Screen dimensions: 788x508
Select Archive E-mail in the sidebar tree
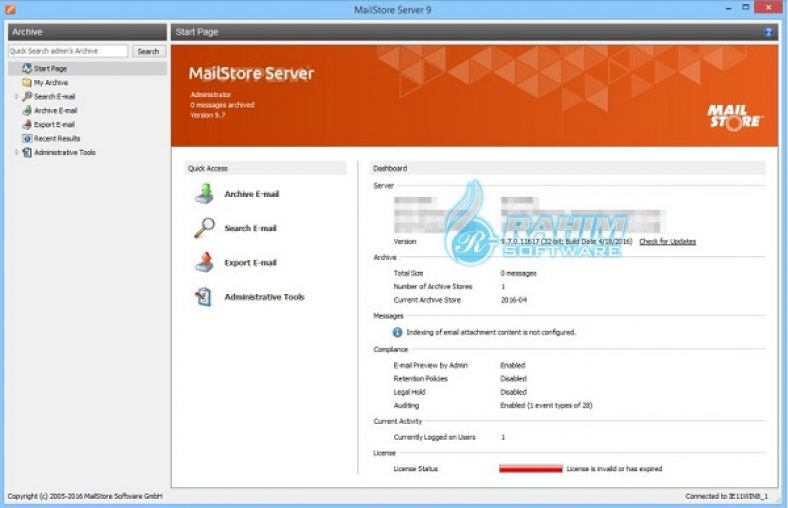pos(55,111)
